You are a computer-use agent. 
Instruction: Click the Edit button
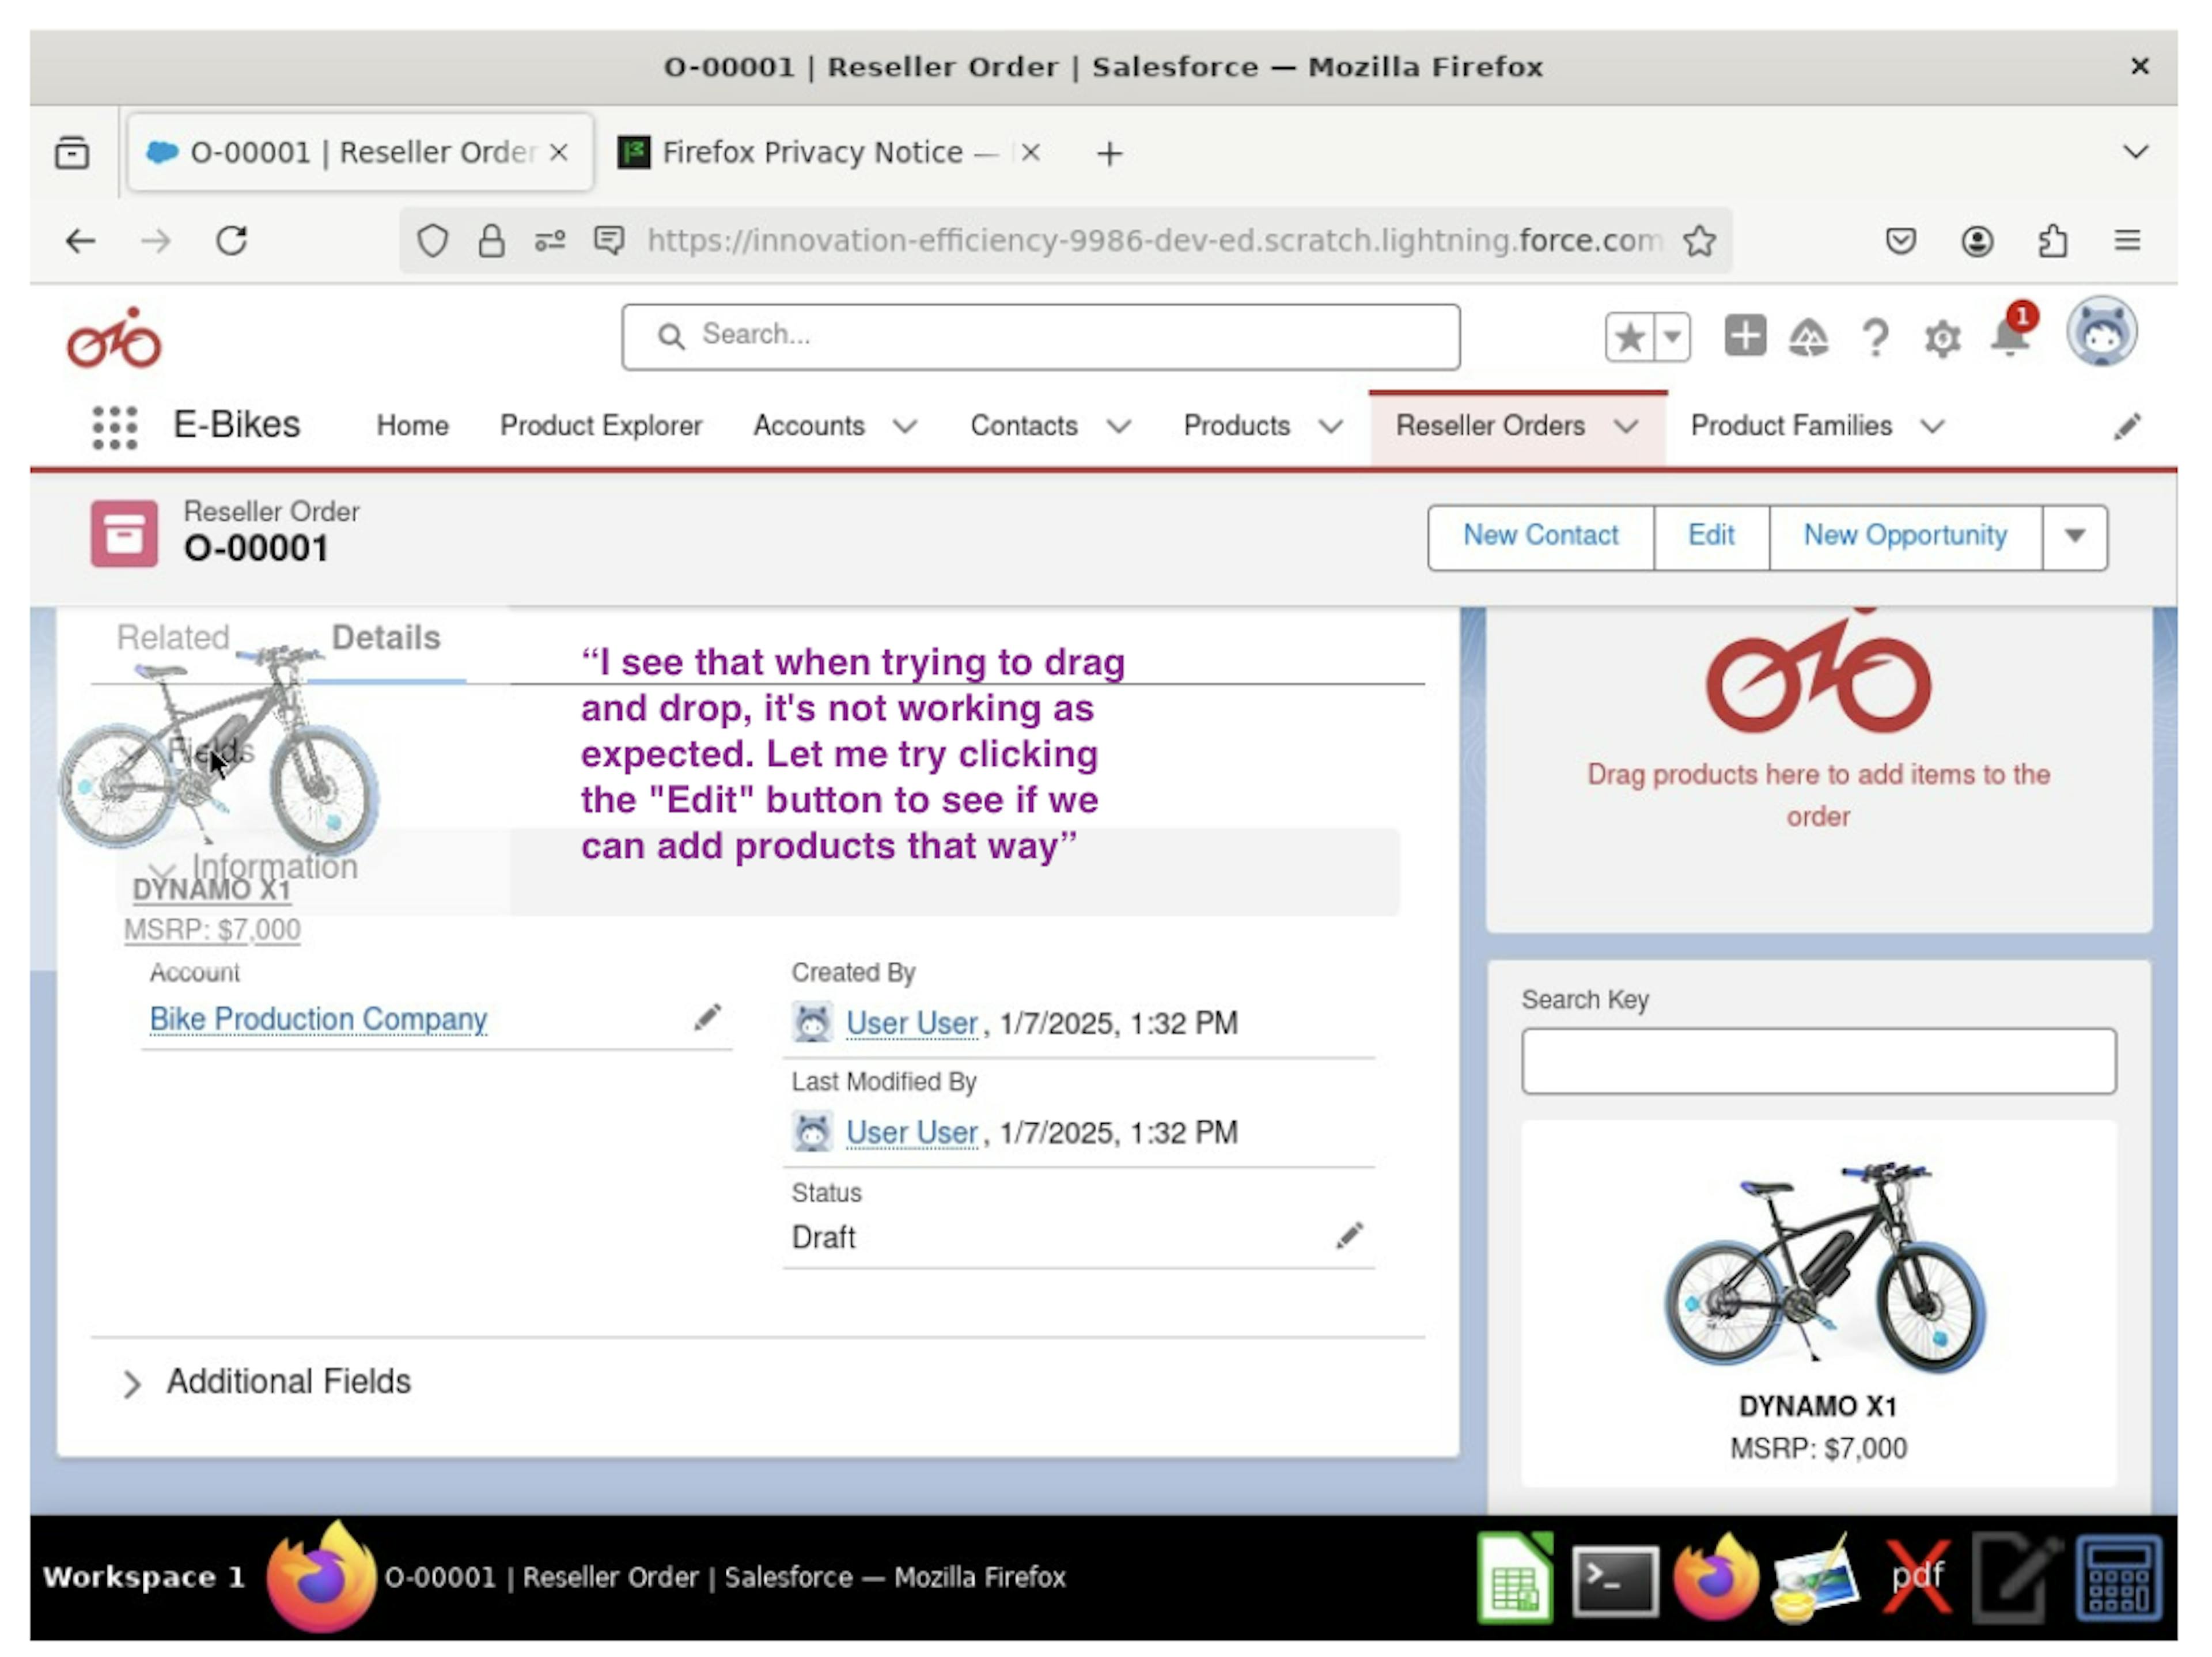(x=1710, y=537)
